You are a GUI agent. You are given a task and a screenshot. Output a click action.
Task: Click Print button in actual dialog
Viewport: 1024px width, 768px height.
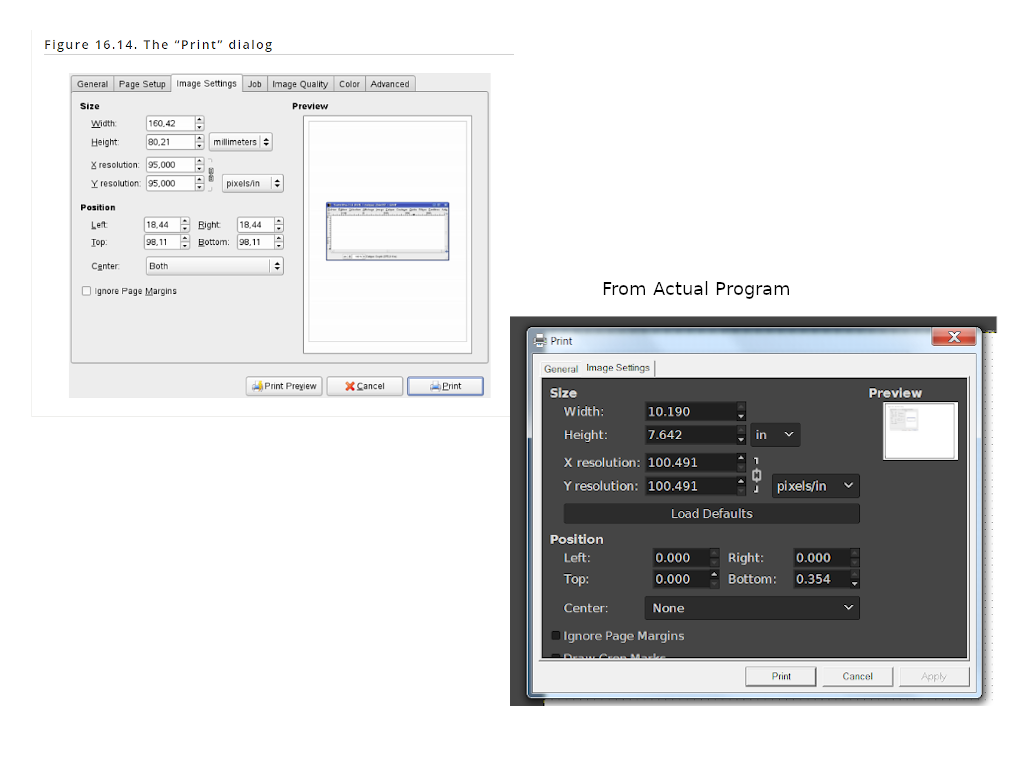pyautogui.click(x=780, y=677)
